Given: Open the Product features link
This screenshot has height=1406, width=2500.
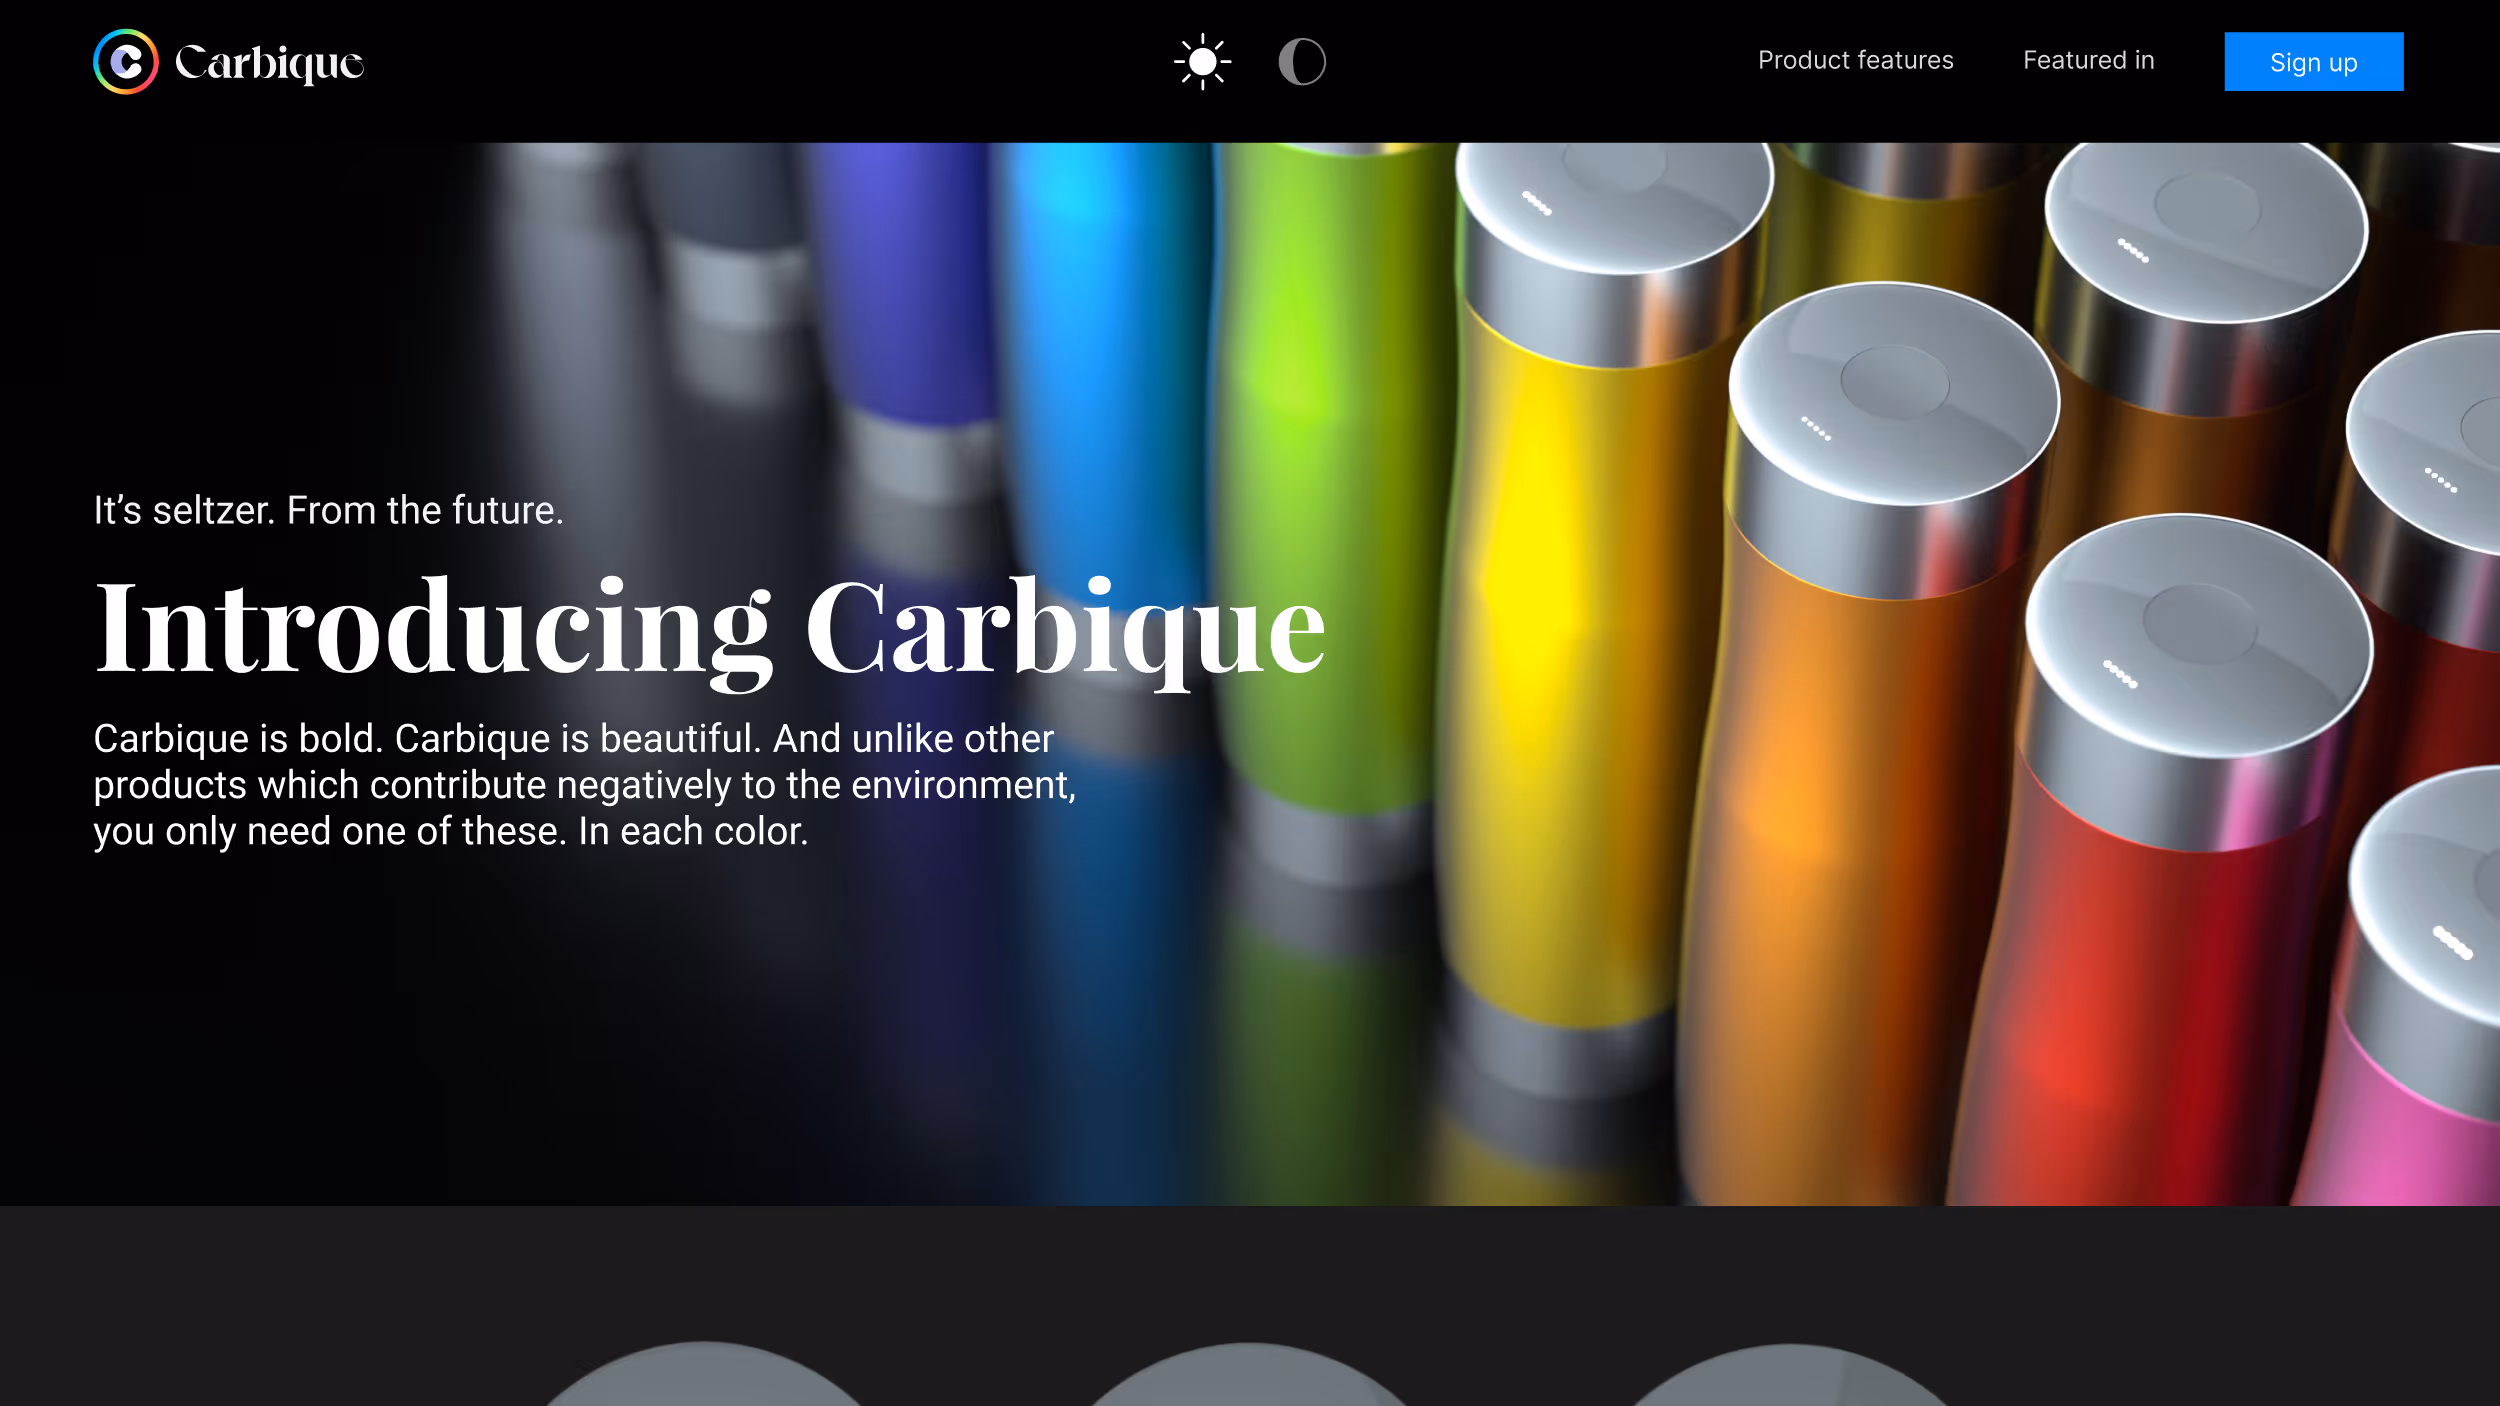Looking at the screenshot, I should click(x=1855, y=61).
